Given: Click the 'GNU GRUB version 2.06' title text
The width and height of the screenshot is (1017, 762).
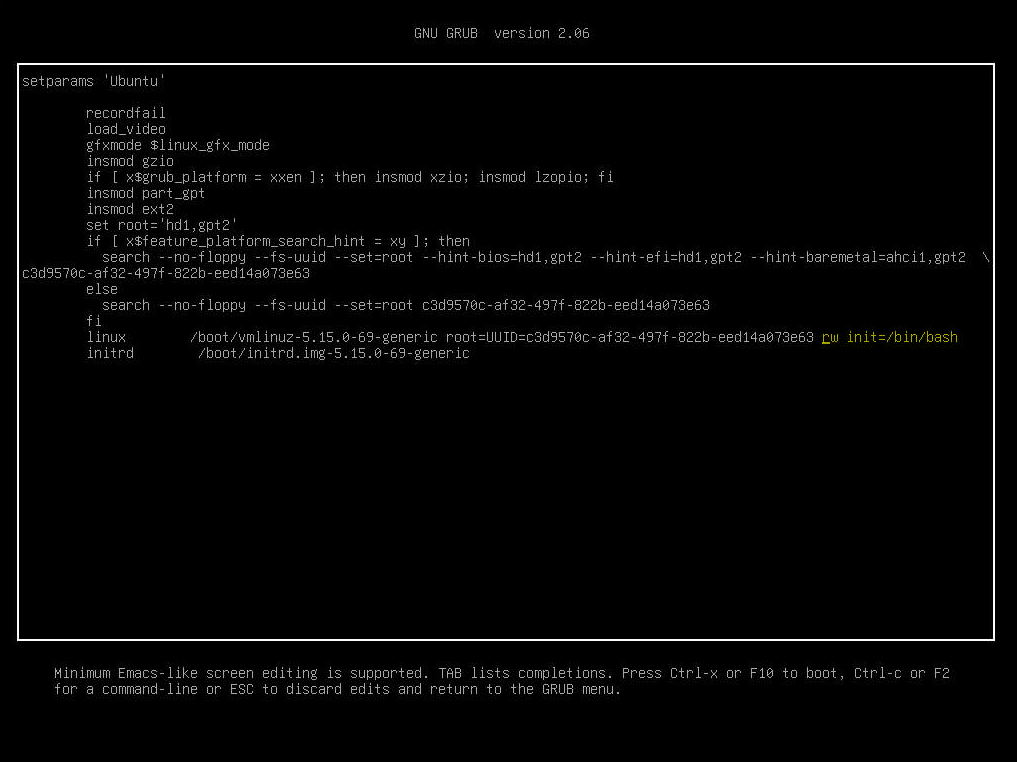Looking at the screenshot, I should [x=501, y=33].
